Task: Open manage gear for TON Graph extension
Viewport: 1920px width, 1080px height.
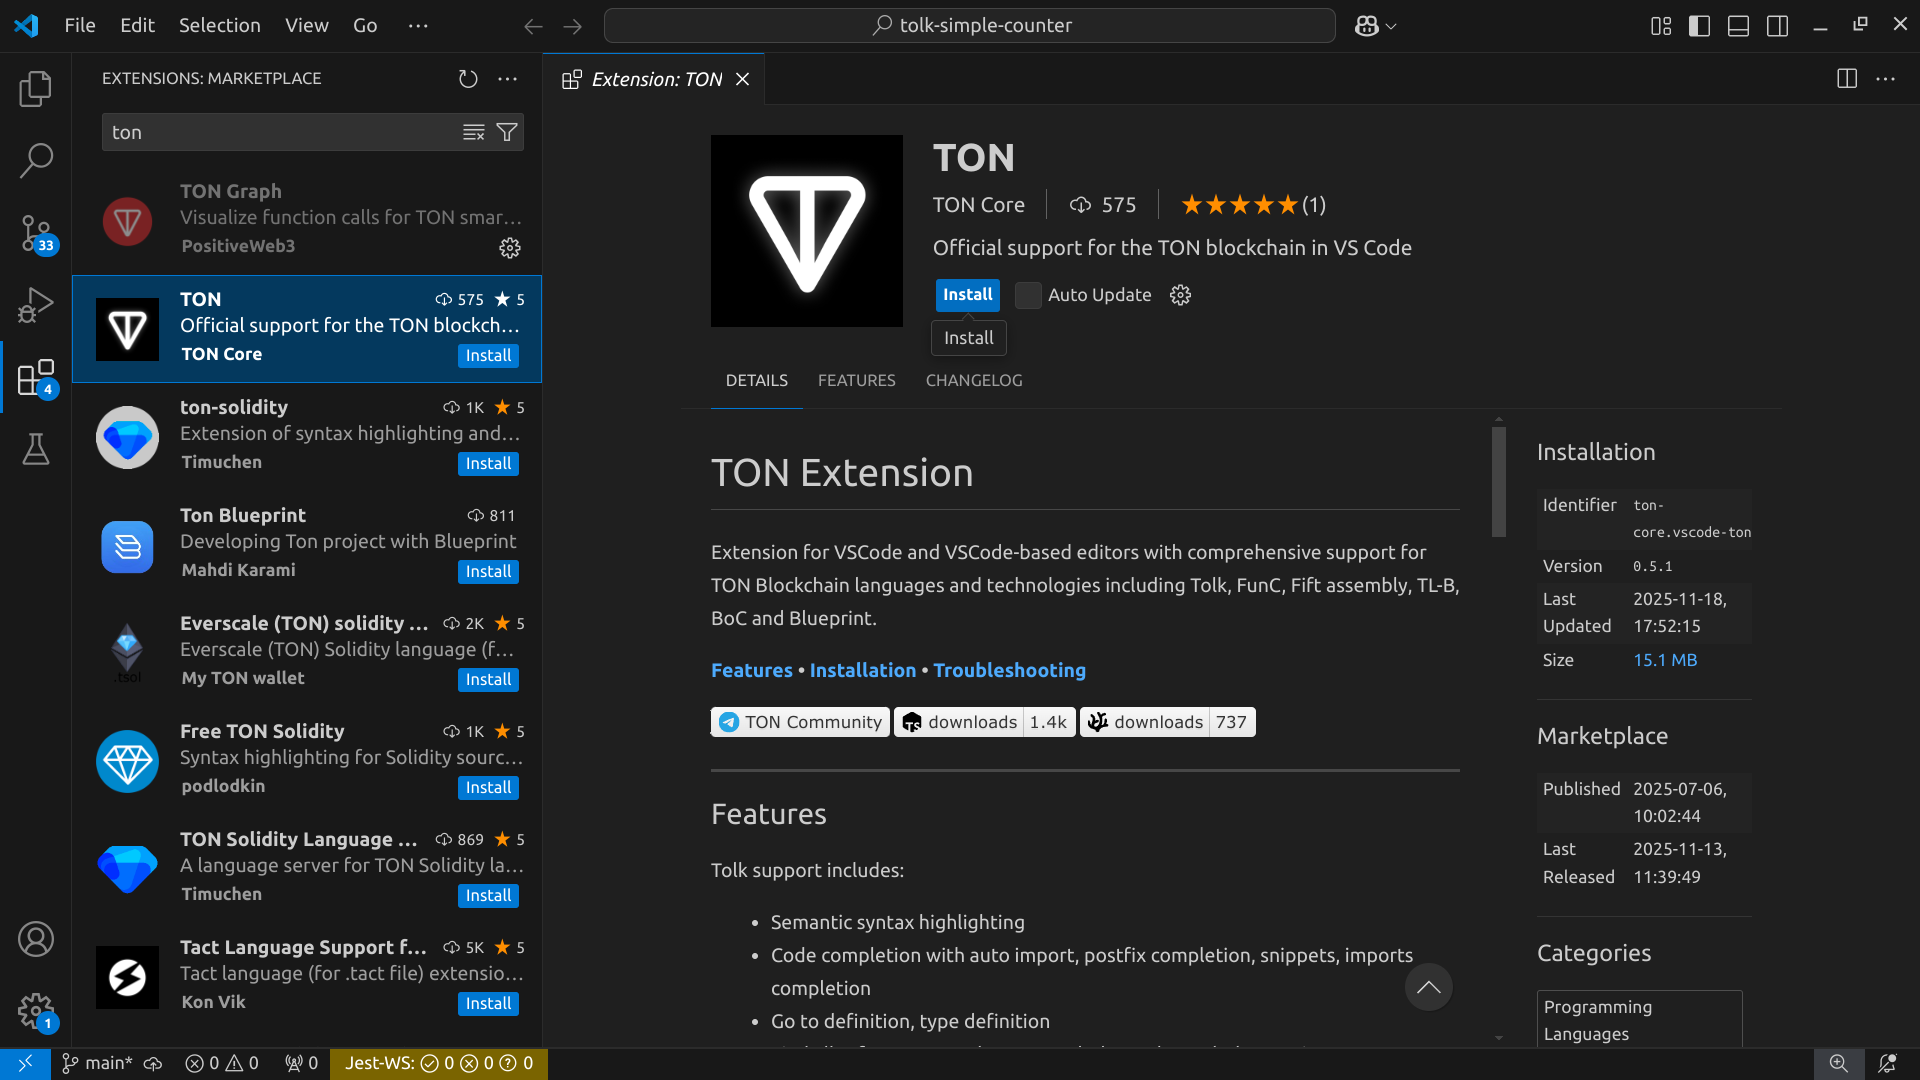Action: tap(510, 248)
